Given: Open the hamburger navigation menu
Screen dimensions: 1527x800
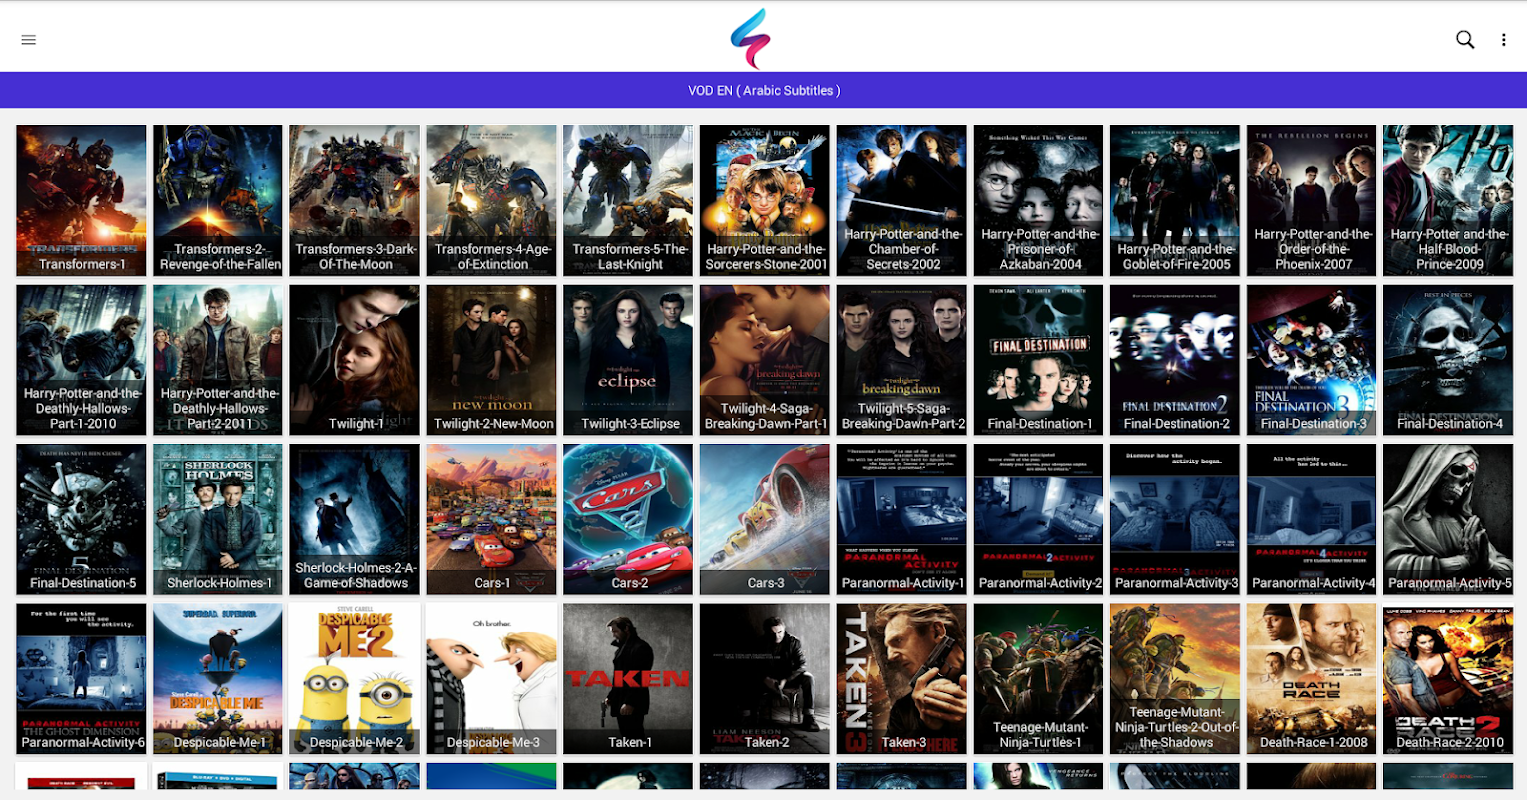Looking at the screenshot, I should [28, 40].
